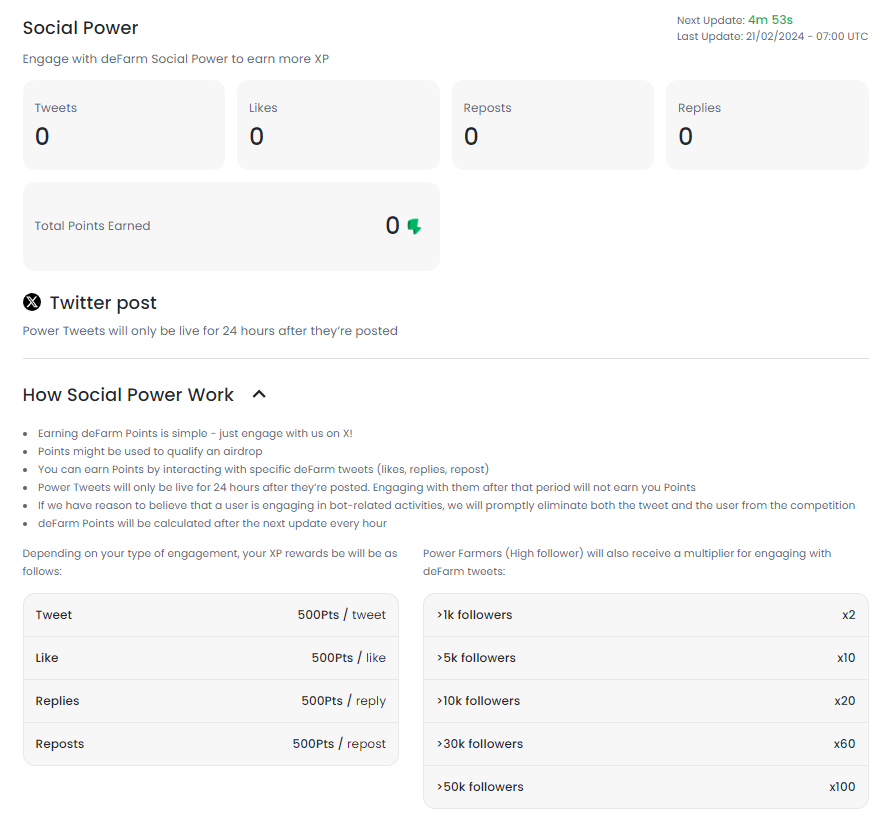This screenshot has height=821, width=881.
Task: Select the >50k followers x100 row
Action: click(x=645, y=787)
